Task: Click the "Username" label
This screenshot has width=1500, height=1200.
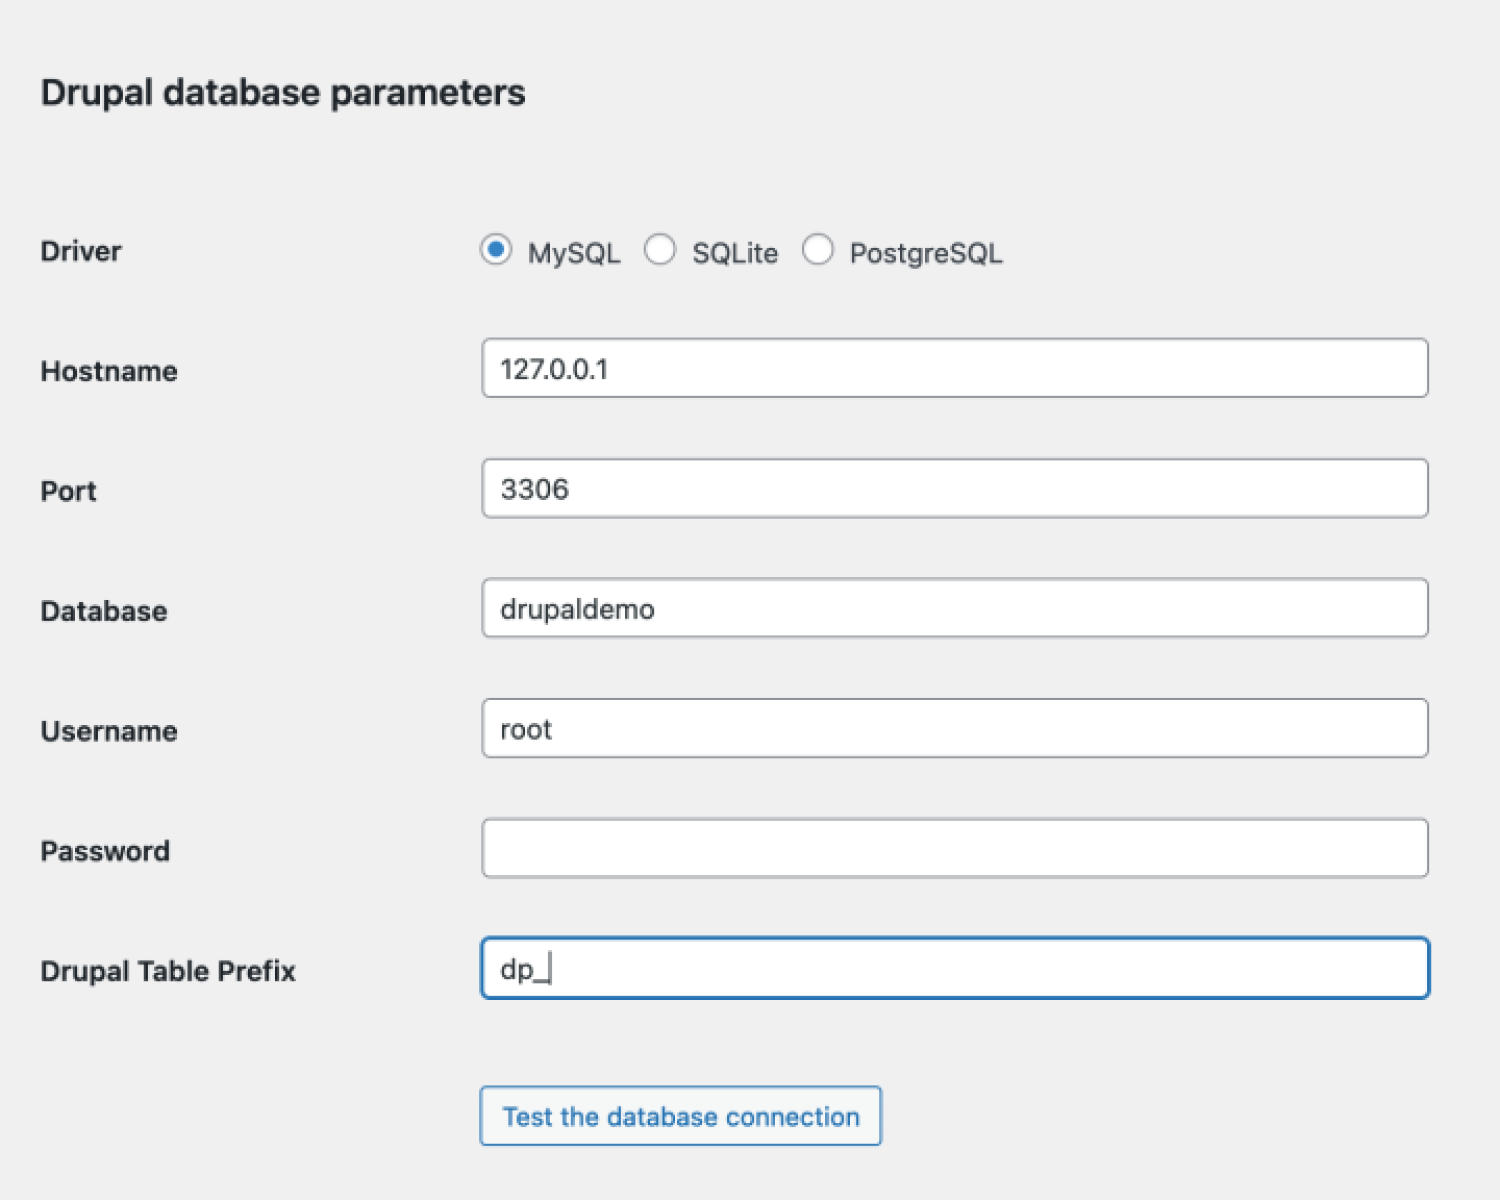Action: (x=109, y=731)
